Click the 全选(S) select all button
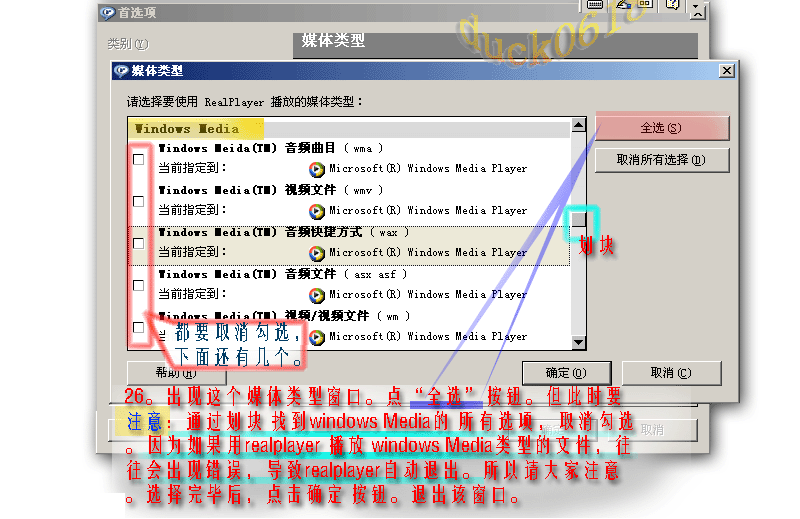Screen dimensions: 800x519 (x=662, y=128)
